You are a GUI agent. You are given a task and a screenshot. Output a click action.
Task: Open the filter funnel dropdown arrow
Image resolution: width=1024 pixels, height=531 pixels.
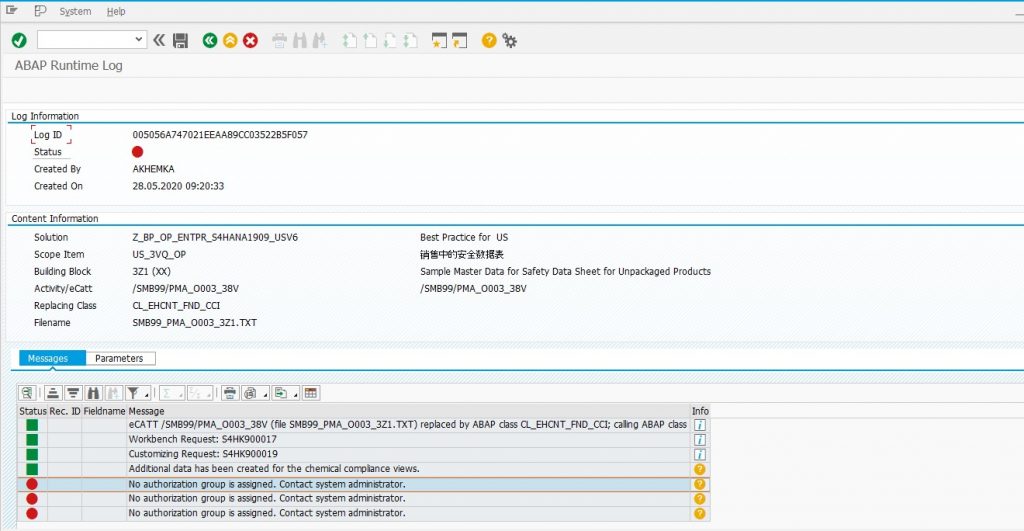147,394
